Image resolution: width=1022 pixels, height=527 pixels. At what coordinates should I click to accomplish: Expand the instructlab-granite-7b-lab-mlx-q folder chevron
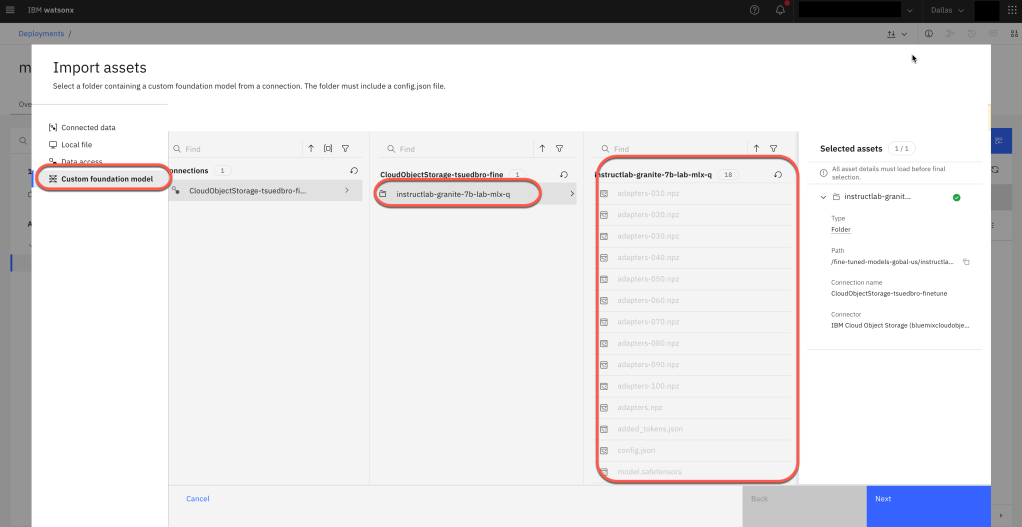click(571, 194)
